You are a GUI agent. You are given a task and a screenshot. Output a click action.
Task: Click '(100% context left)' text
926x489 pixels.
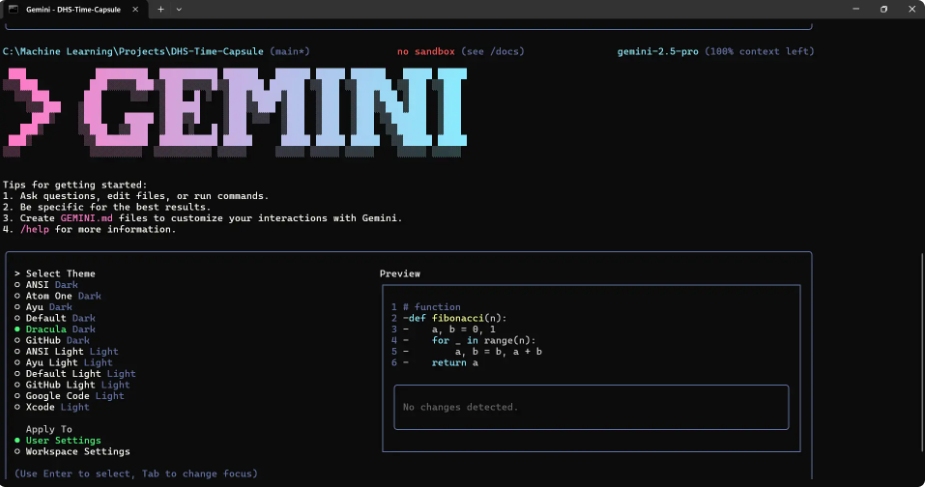point(759,52)
